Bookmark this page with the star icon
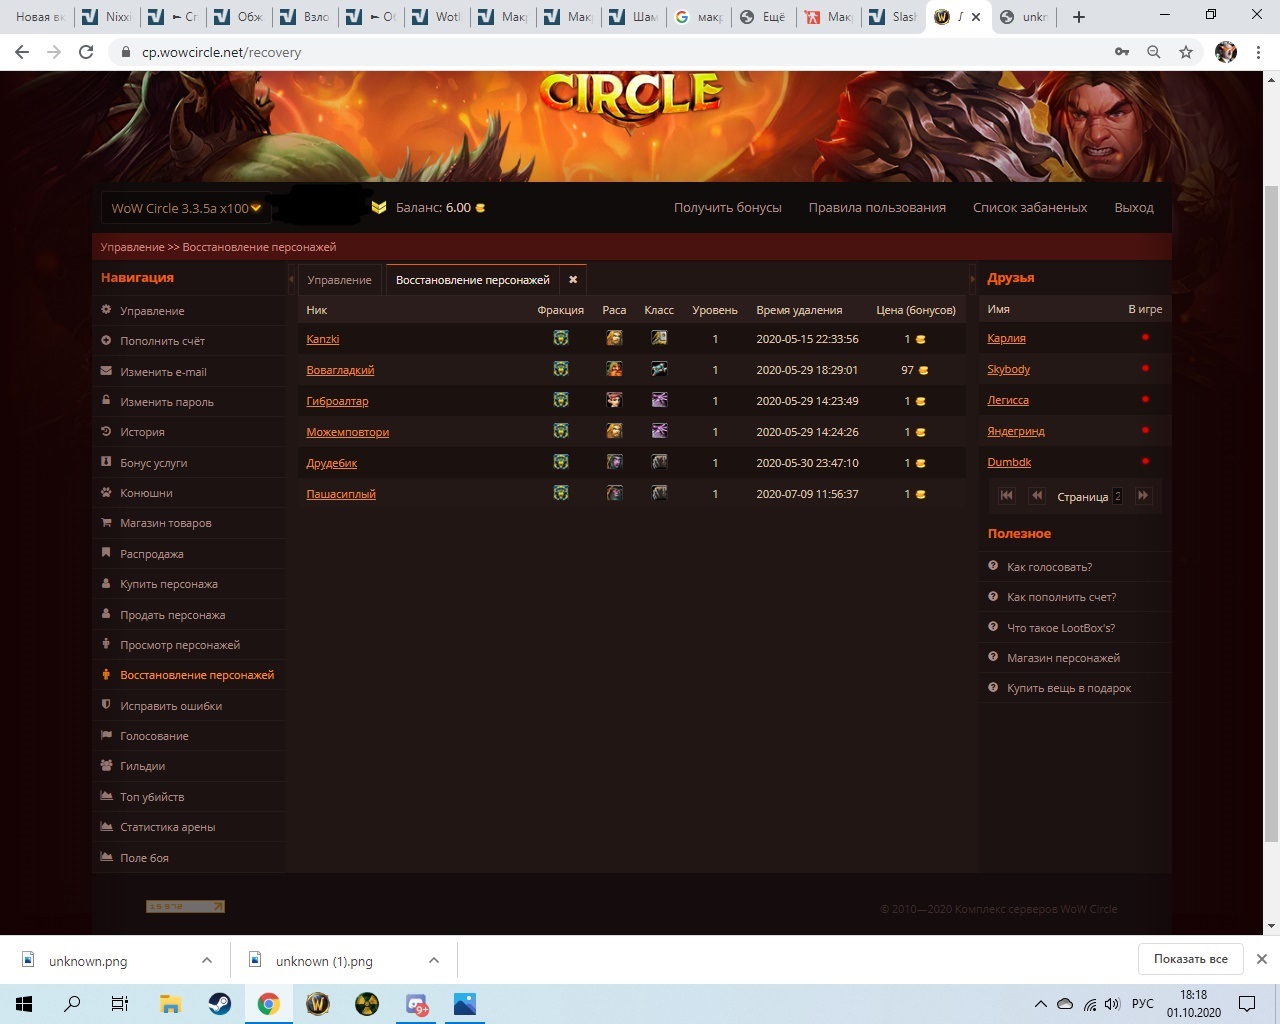This screenshot has width=1280, height=1024. pyautogui.click(x=1186, y=52)
